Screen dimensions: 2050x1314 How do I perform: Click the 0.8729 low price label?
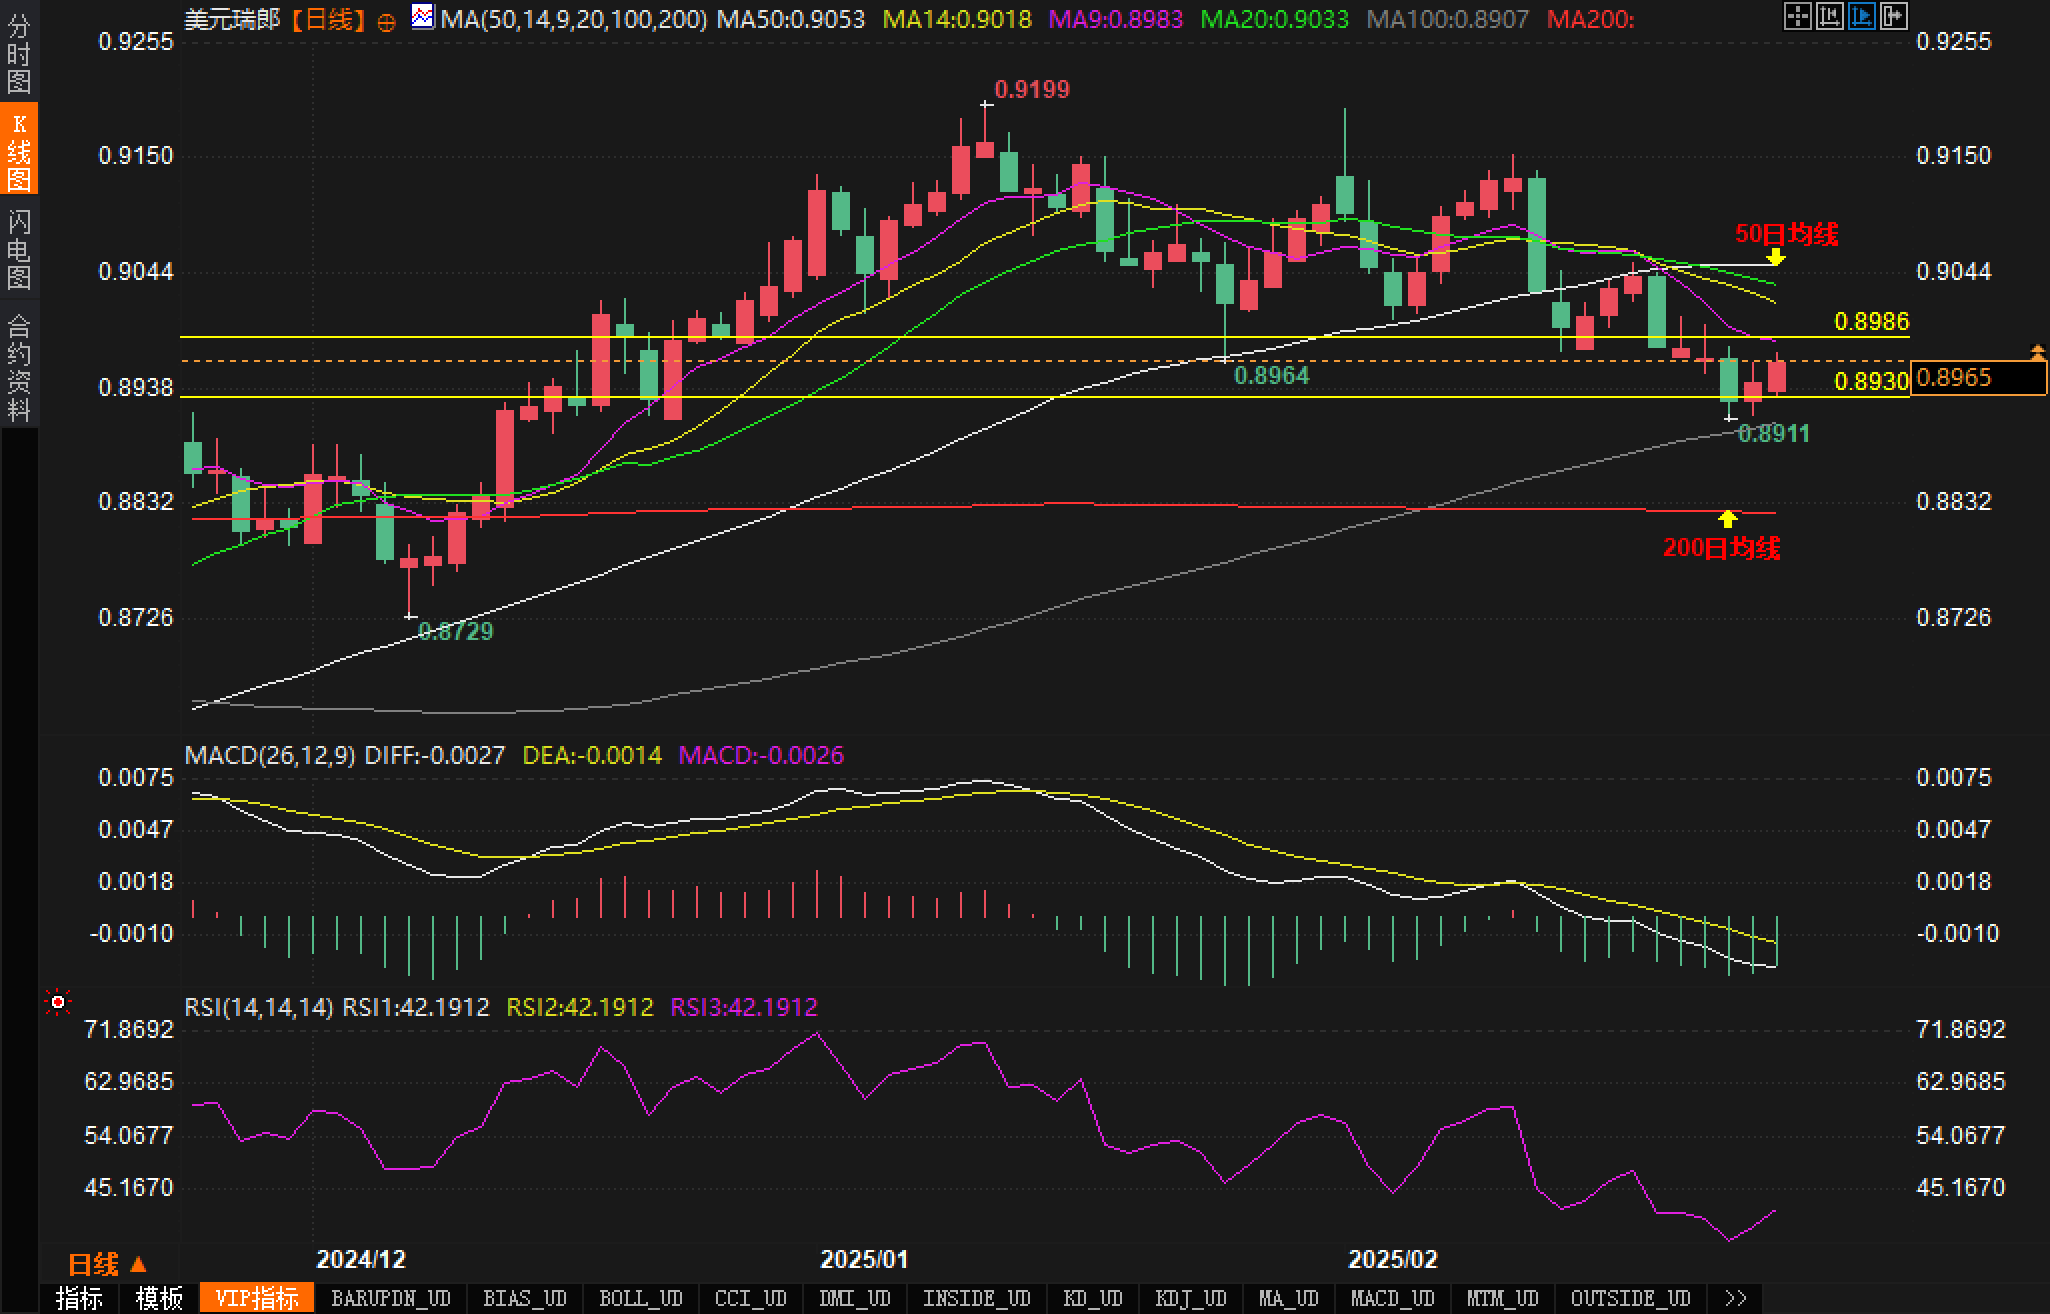coord(456,631)
